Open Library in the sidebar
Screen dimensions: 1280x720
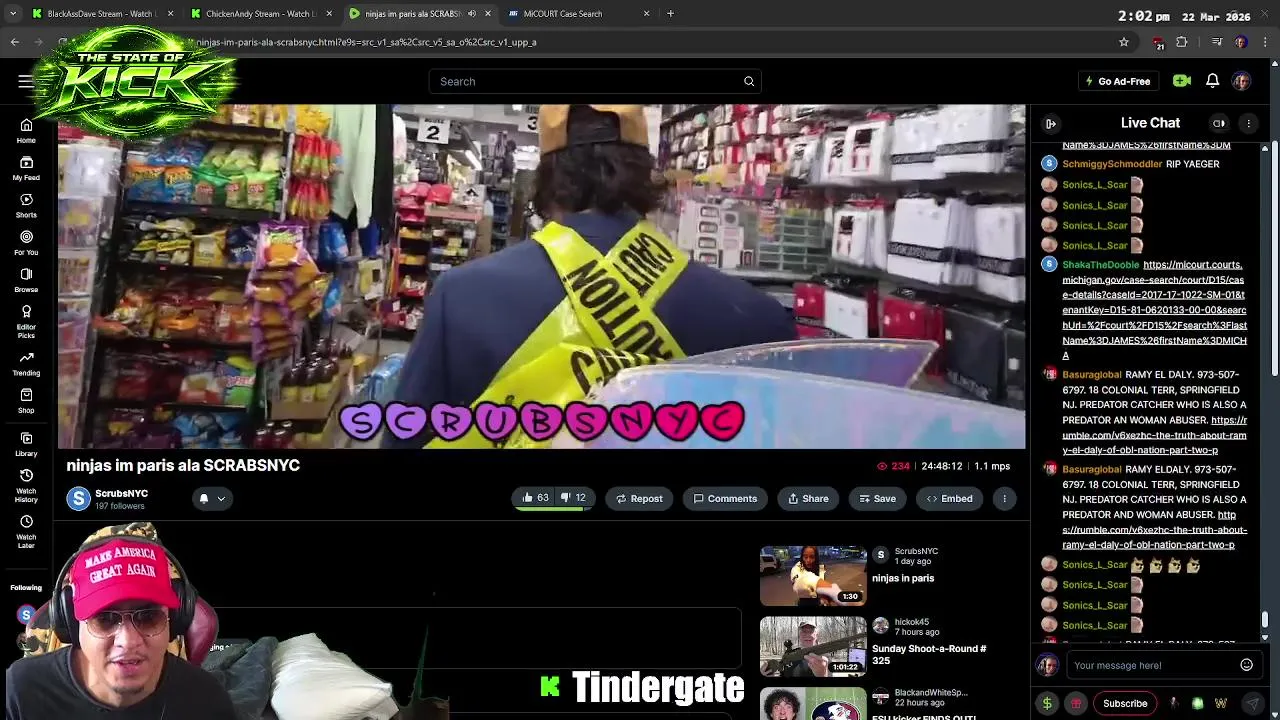point(26,444)
